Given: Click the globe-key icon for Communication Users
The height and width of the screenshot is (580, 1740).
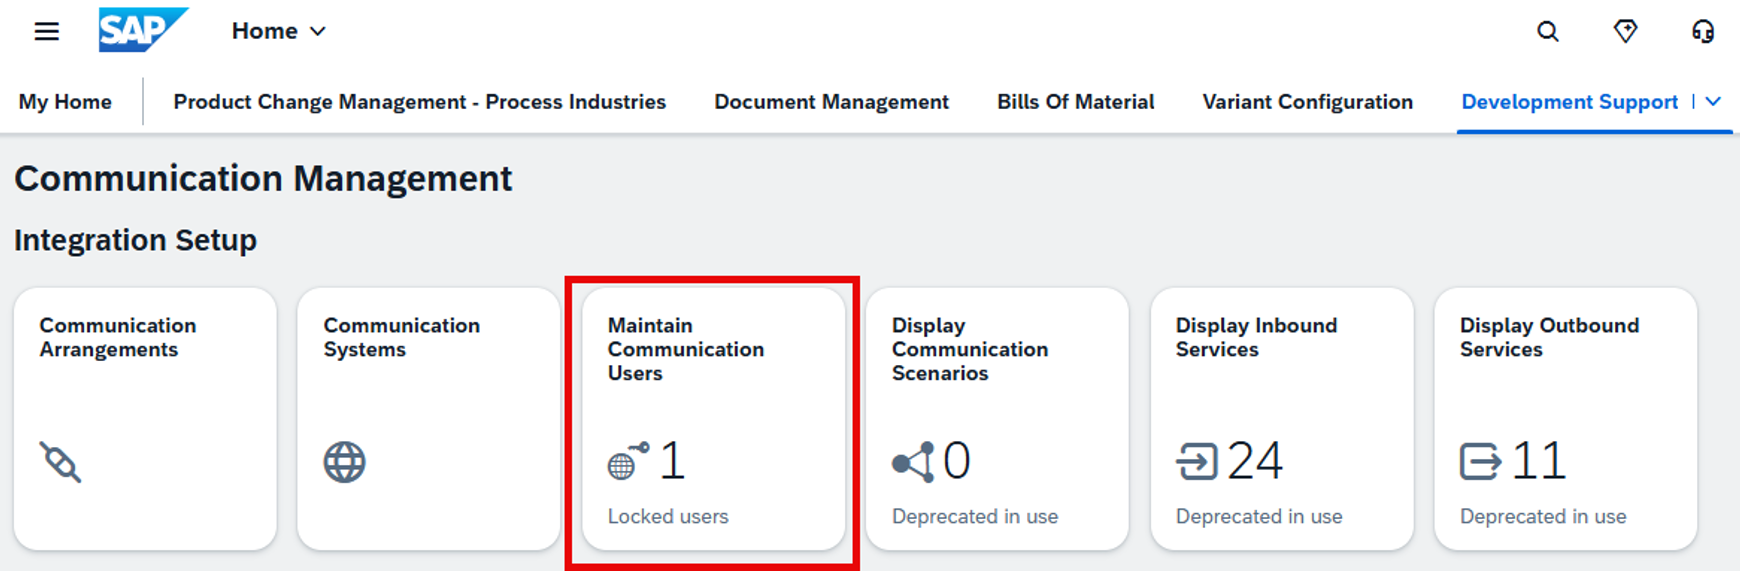Looking at the screenshot, I should click(x=627, y=462).
